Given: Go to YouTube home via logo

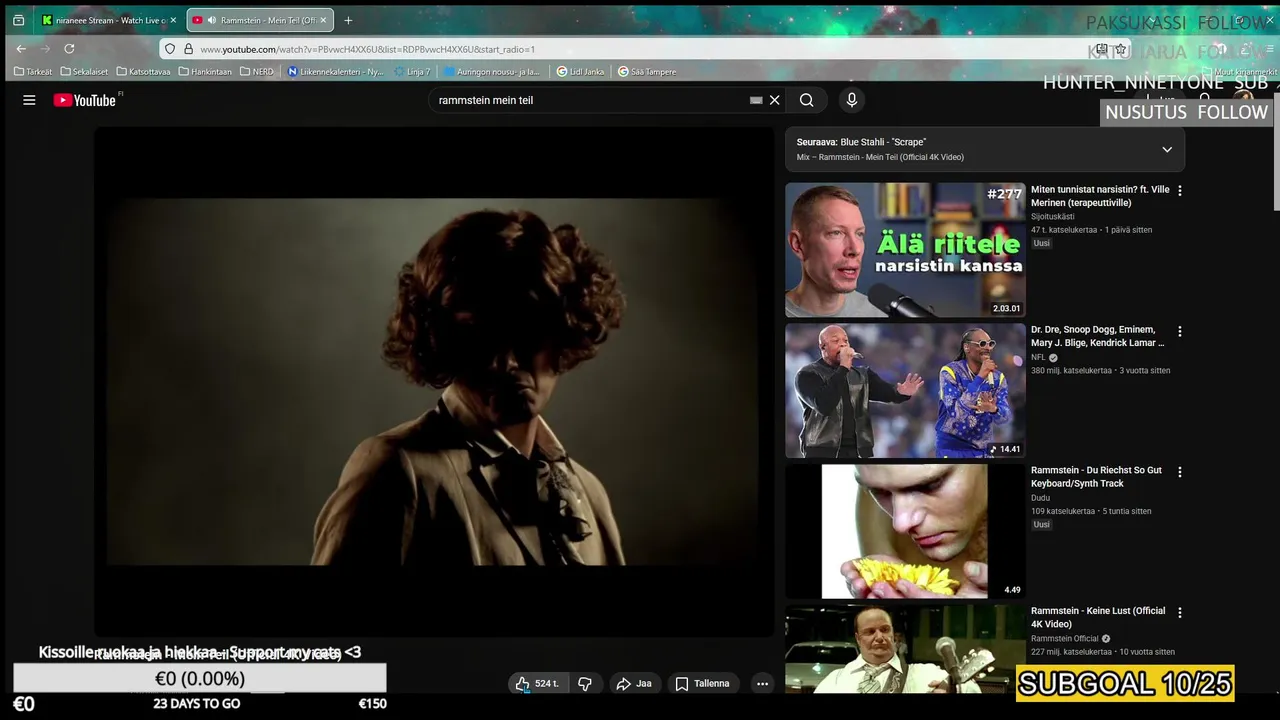Looking at the screenshot, I should pos(86,100).
